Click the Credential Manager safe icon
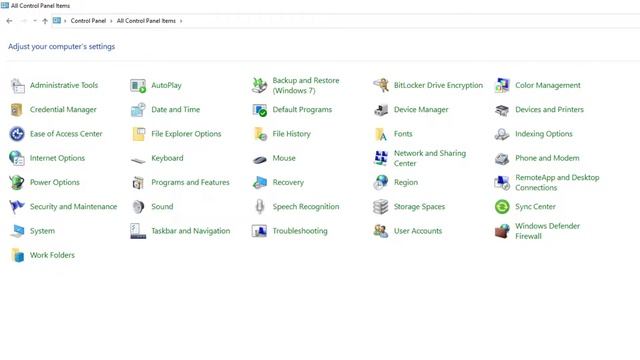Screen dimensions: 640x360 [17, 109]
